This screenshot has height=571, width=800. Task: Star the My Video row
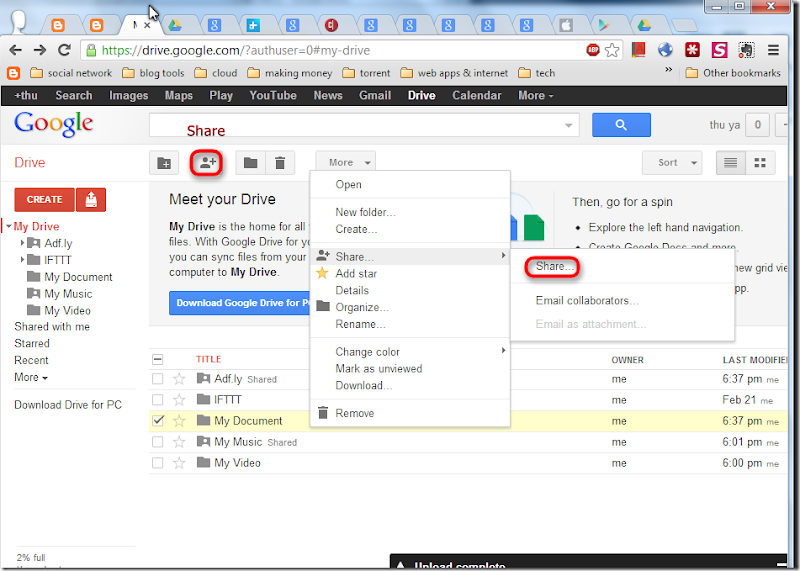tap(179, 463)
